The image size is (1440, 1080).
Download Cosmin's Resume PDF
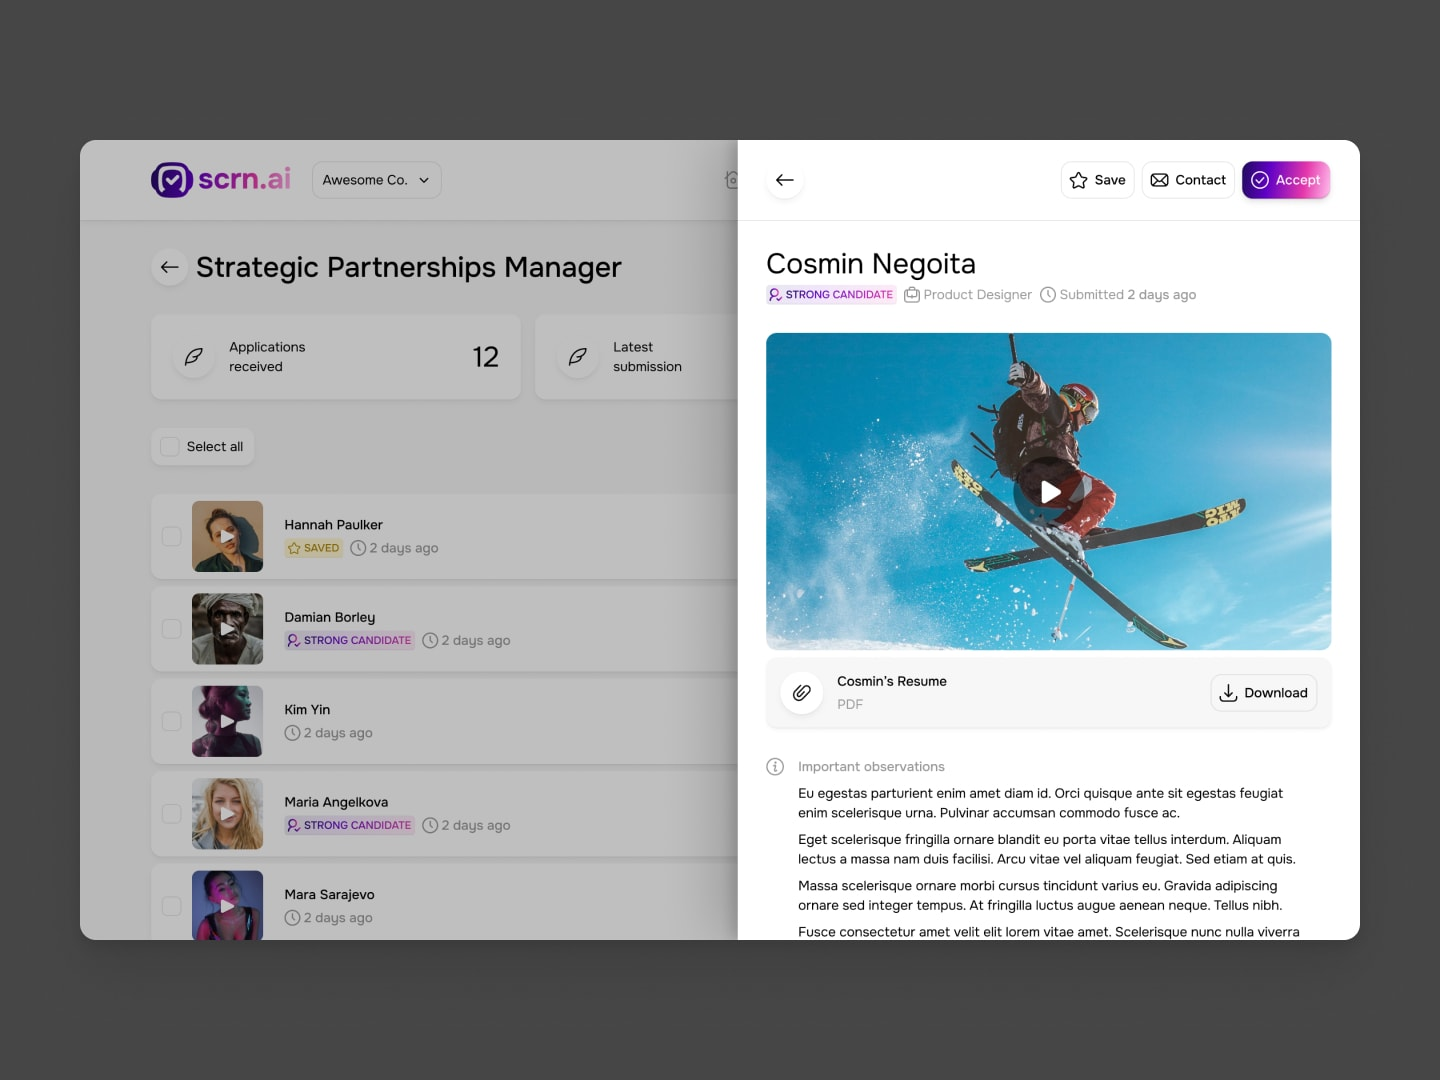[x=1264, y=692]
